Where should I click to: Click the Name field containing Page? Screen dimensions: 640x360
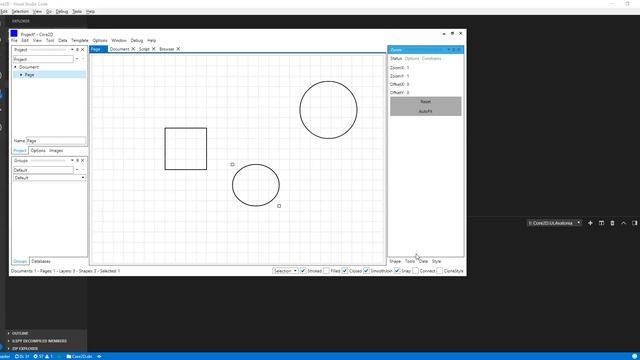pos(56,141)
